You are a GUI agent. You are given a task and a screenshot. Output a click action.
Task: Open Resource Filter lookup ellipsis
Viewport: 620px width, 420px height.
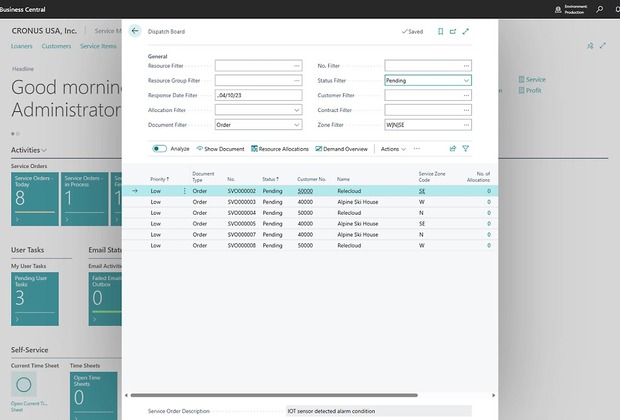(297, 66)
